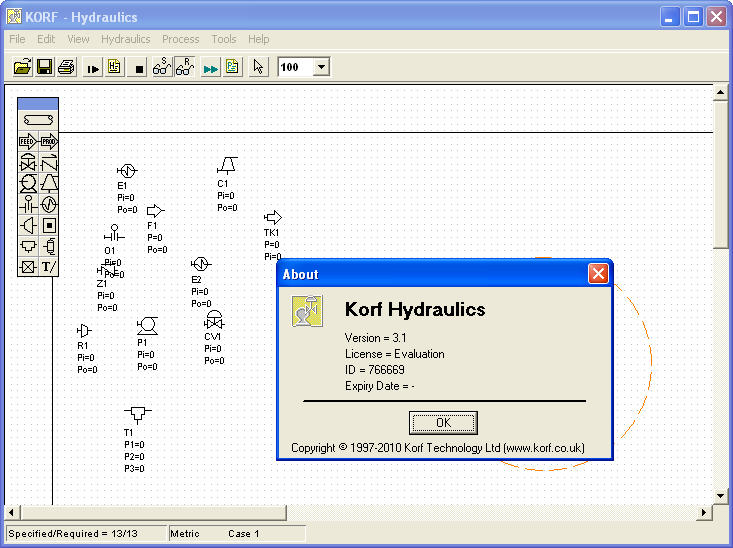
Task: Click the horizontal scrollbar right arrow
Action: pyautogui.click(x=704, y=512)
